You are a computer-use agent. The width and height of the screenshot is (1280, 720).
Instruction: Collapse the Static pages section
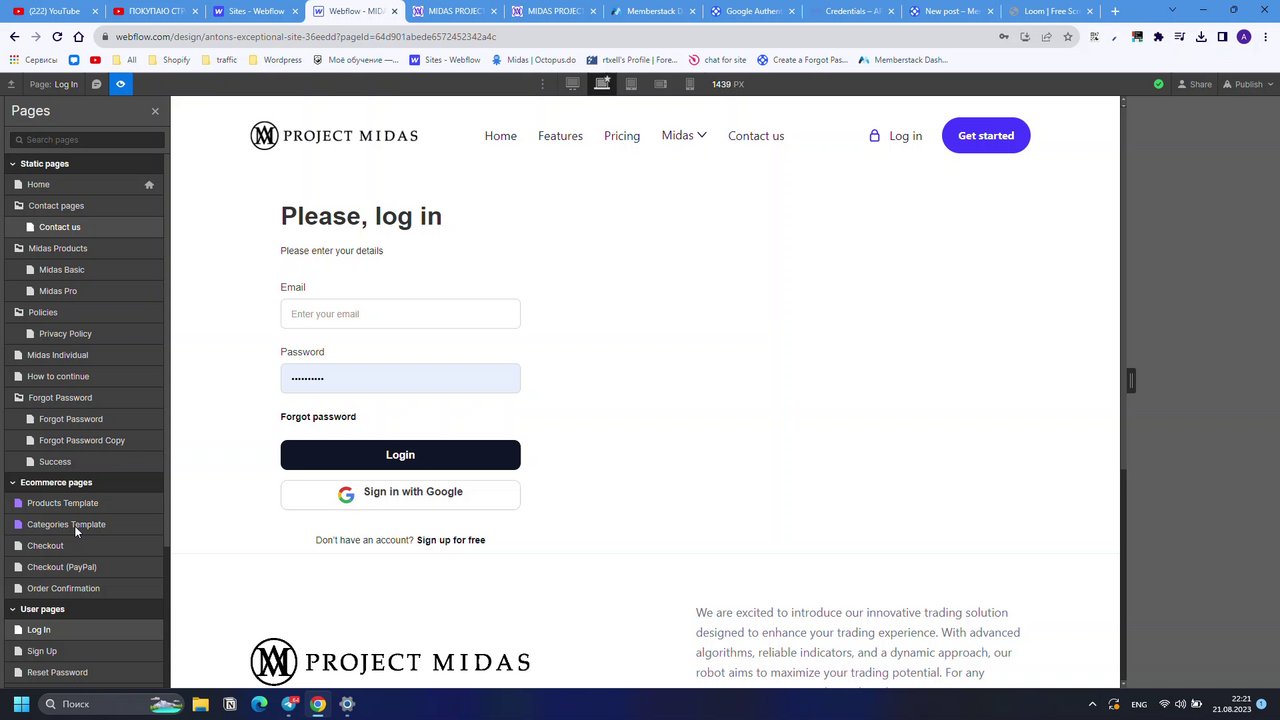coord(13,164)
